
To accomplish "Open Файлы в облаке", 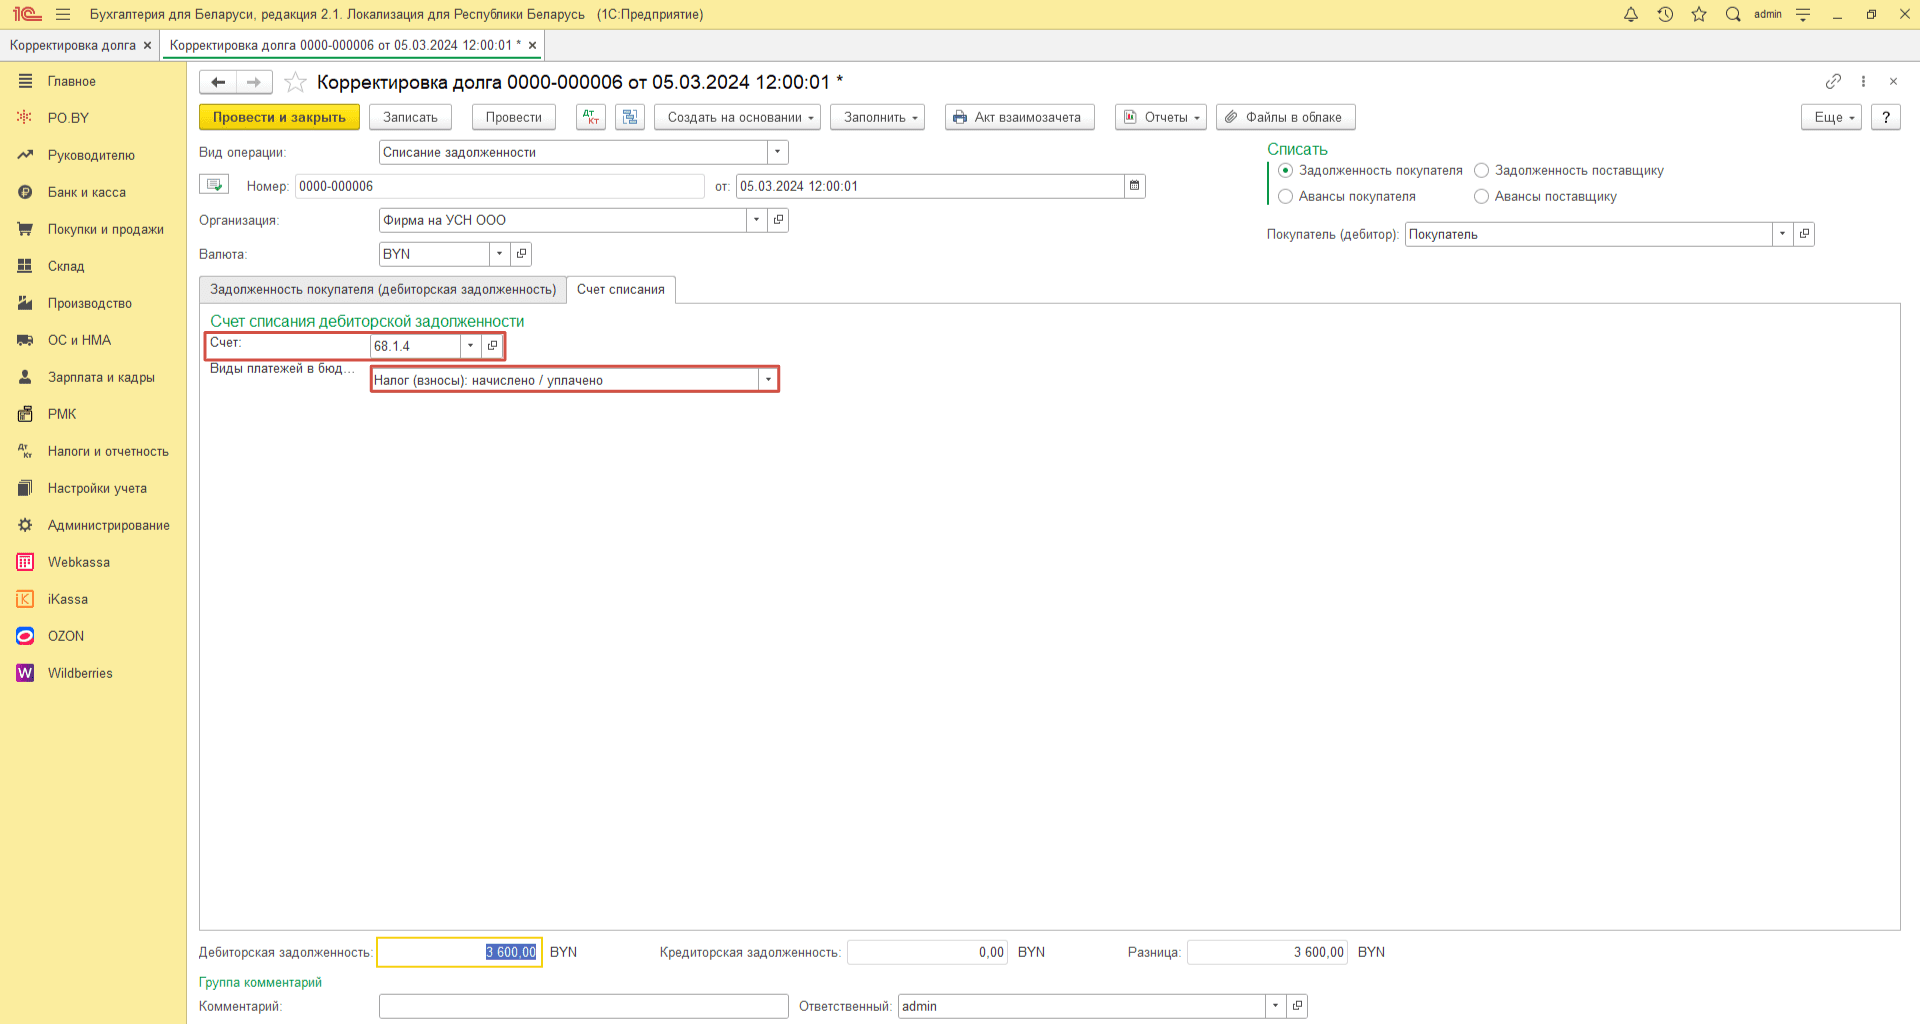I will (x=1285, y=117).
